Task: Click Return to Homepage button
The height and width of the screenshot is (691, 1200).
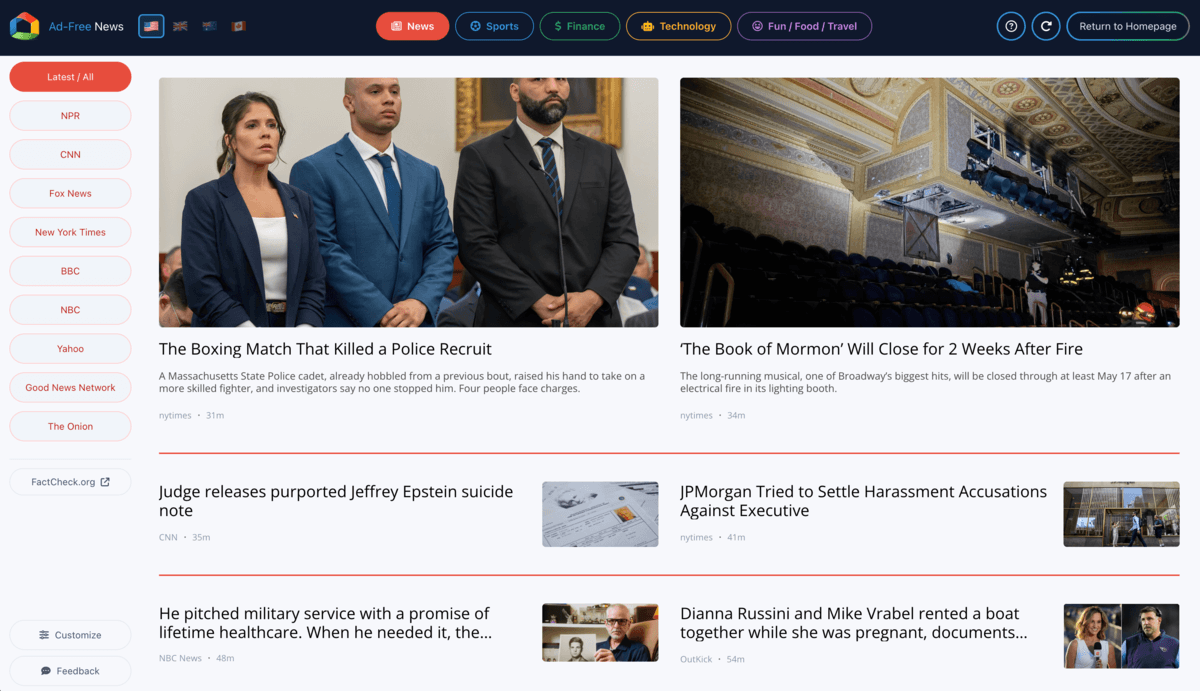Action: tap(1128, 26)
